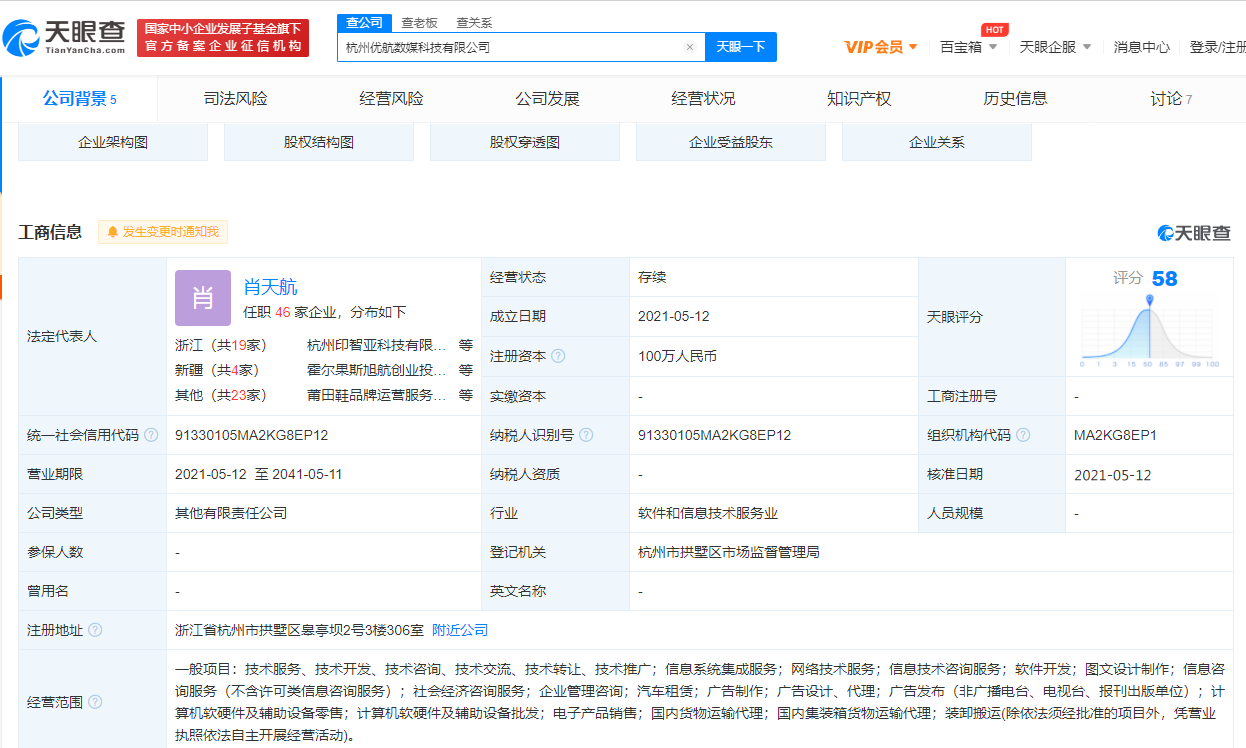
Task: Click help icon next to 经营范围
Action: tap(95, 702)
